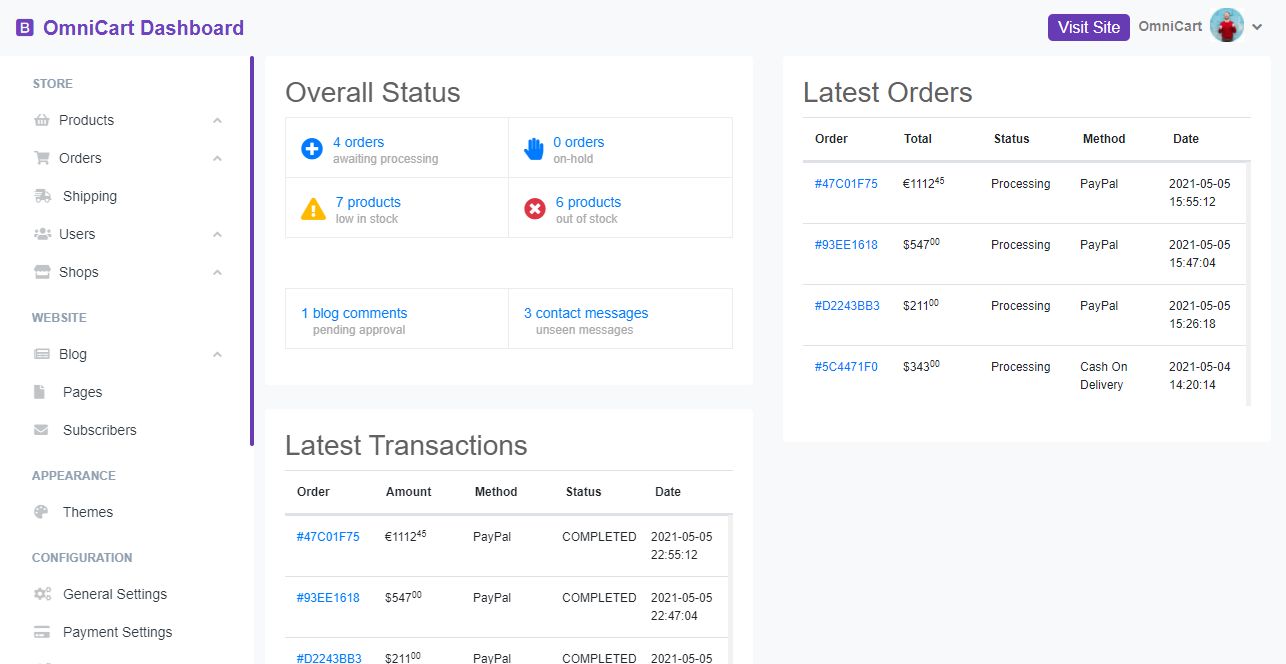Click the General Settings gears icon

pos(43,594)
